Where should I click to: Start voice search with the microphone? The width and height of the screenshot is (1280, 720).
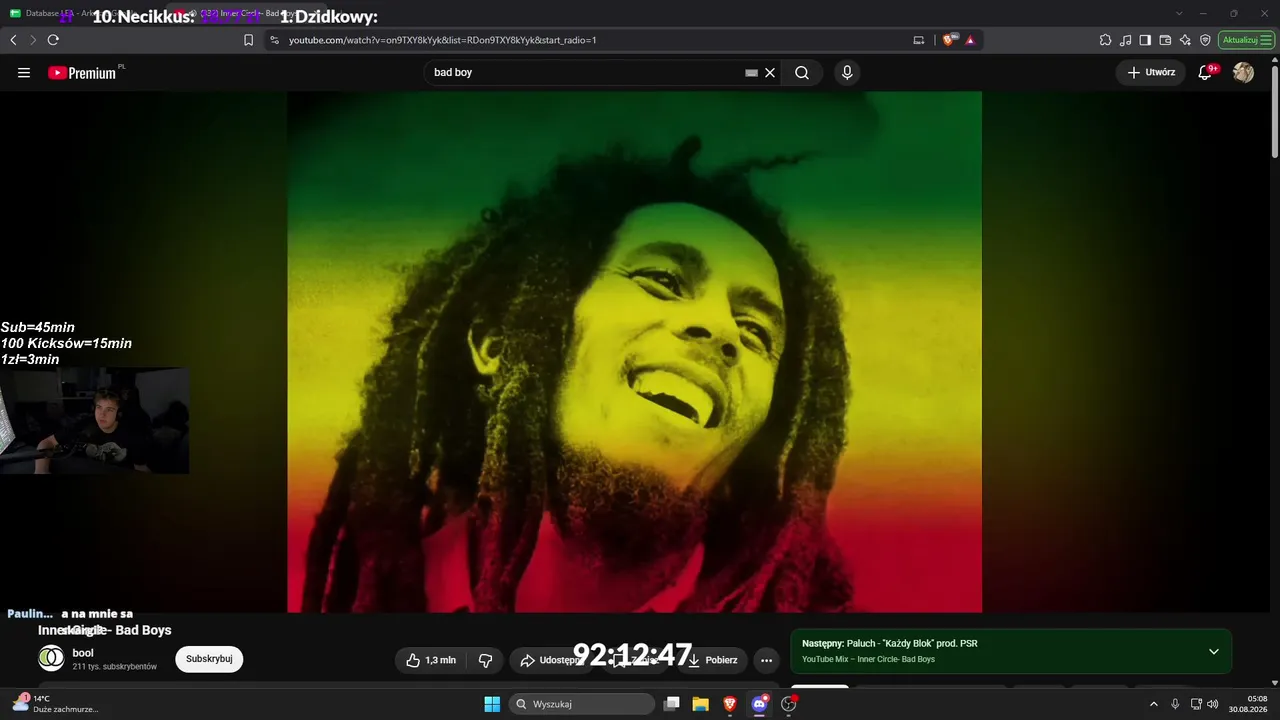[847, 72]
